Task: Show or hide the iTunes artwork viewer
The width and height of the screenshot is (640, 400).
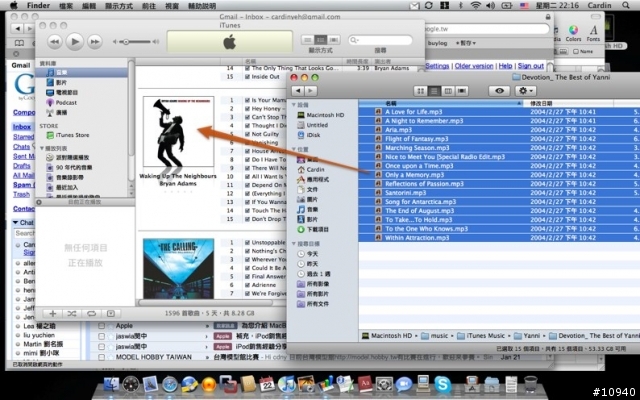Action: [x=111, y=313]
